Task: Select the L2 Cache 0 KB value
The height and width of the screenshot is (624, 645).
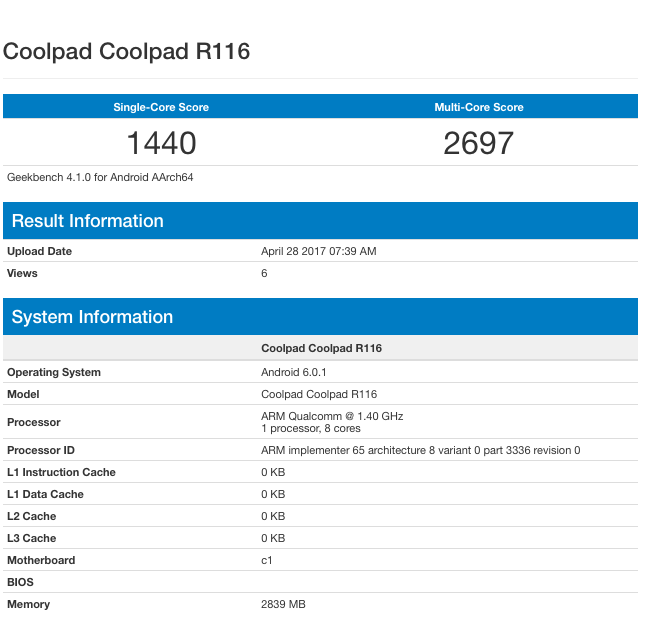Action: coord(273,516)
